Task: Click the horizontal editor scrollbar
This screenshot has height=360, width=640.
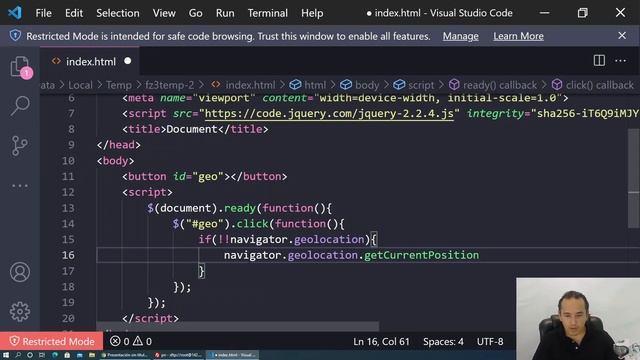Action: [x=238, y=327]
